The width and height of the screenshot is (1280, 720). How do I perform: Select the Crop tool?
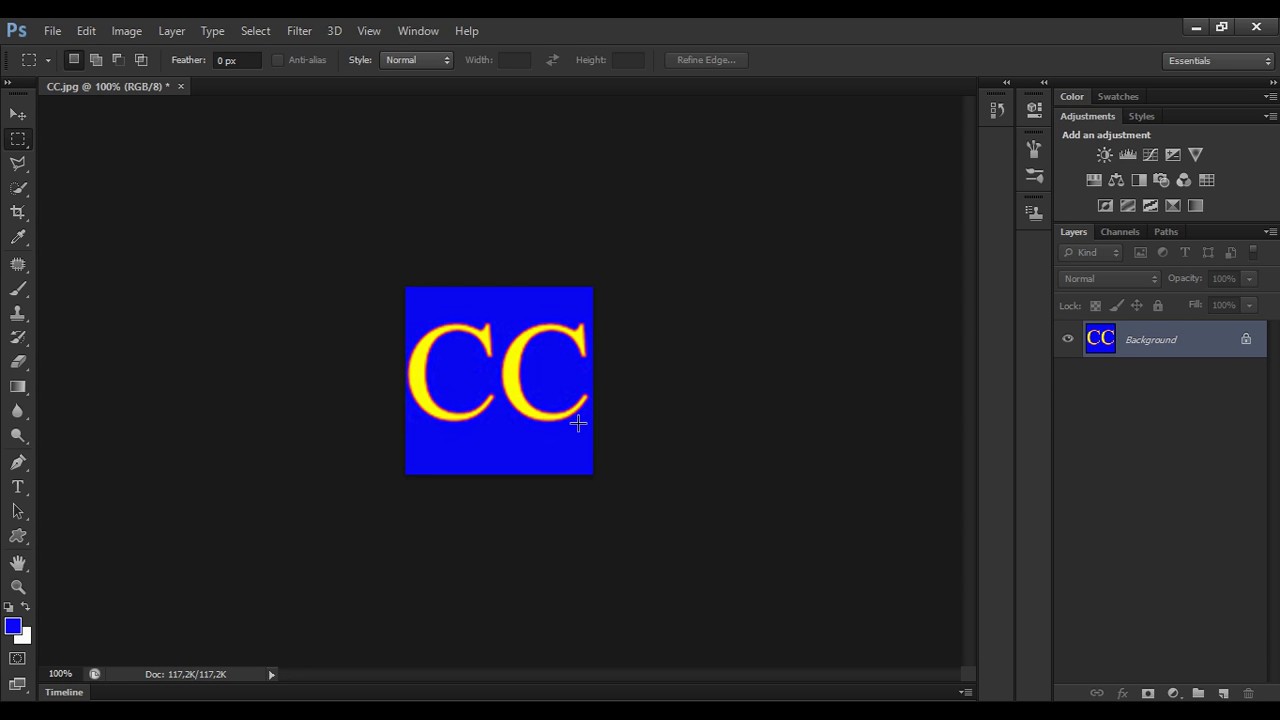(18, 212)
